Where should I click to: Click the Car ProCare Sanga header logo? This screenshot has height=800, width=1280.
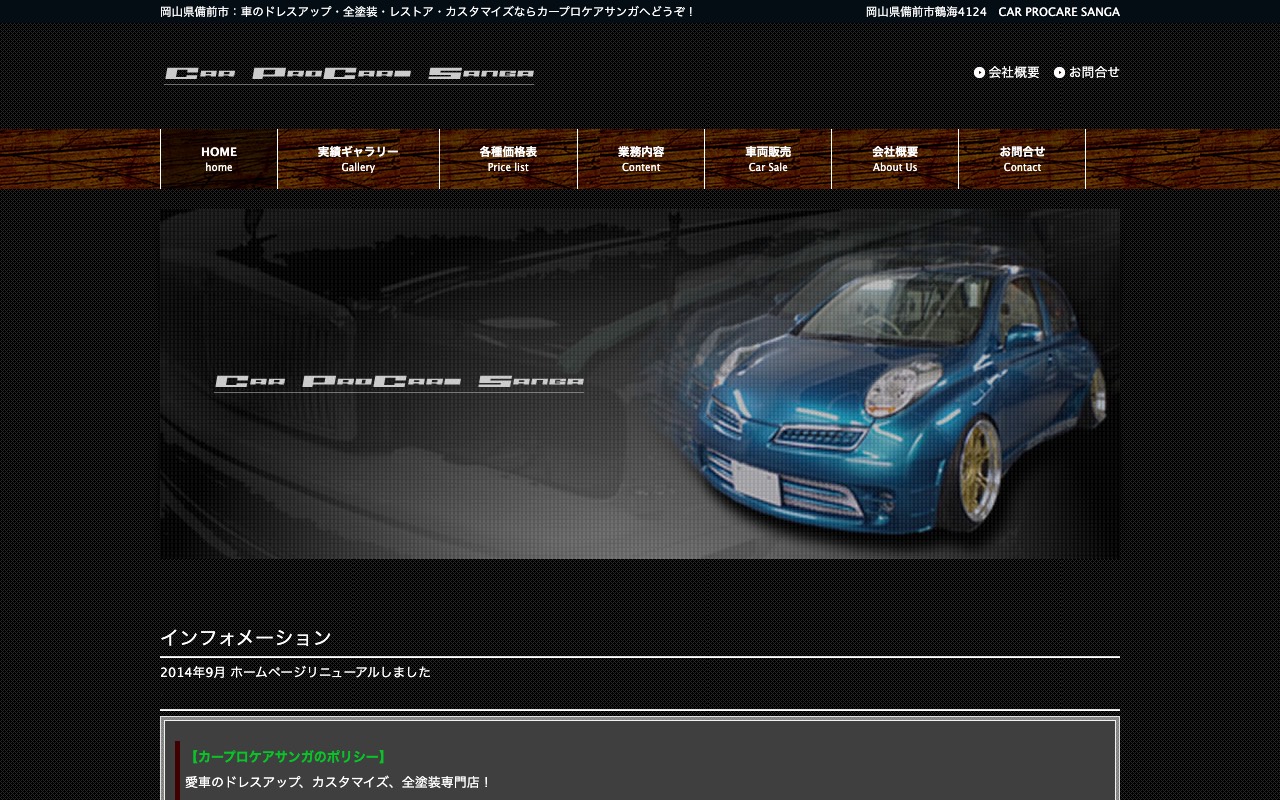(349, 75)
